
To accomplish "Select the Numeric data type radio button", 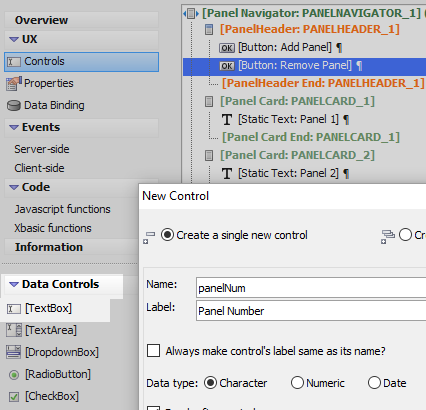I will pos(297,383).
